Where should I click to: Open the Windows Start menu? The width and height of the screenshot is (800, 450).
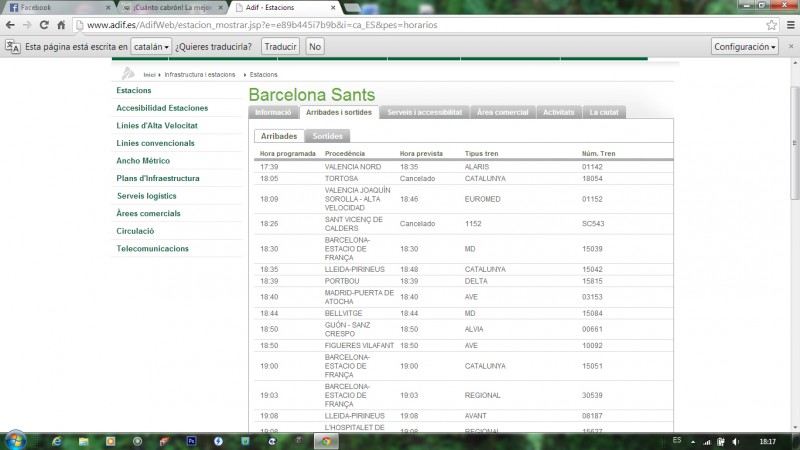[15, 440]
